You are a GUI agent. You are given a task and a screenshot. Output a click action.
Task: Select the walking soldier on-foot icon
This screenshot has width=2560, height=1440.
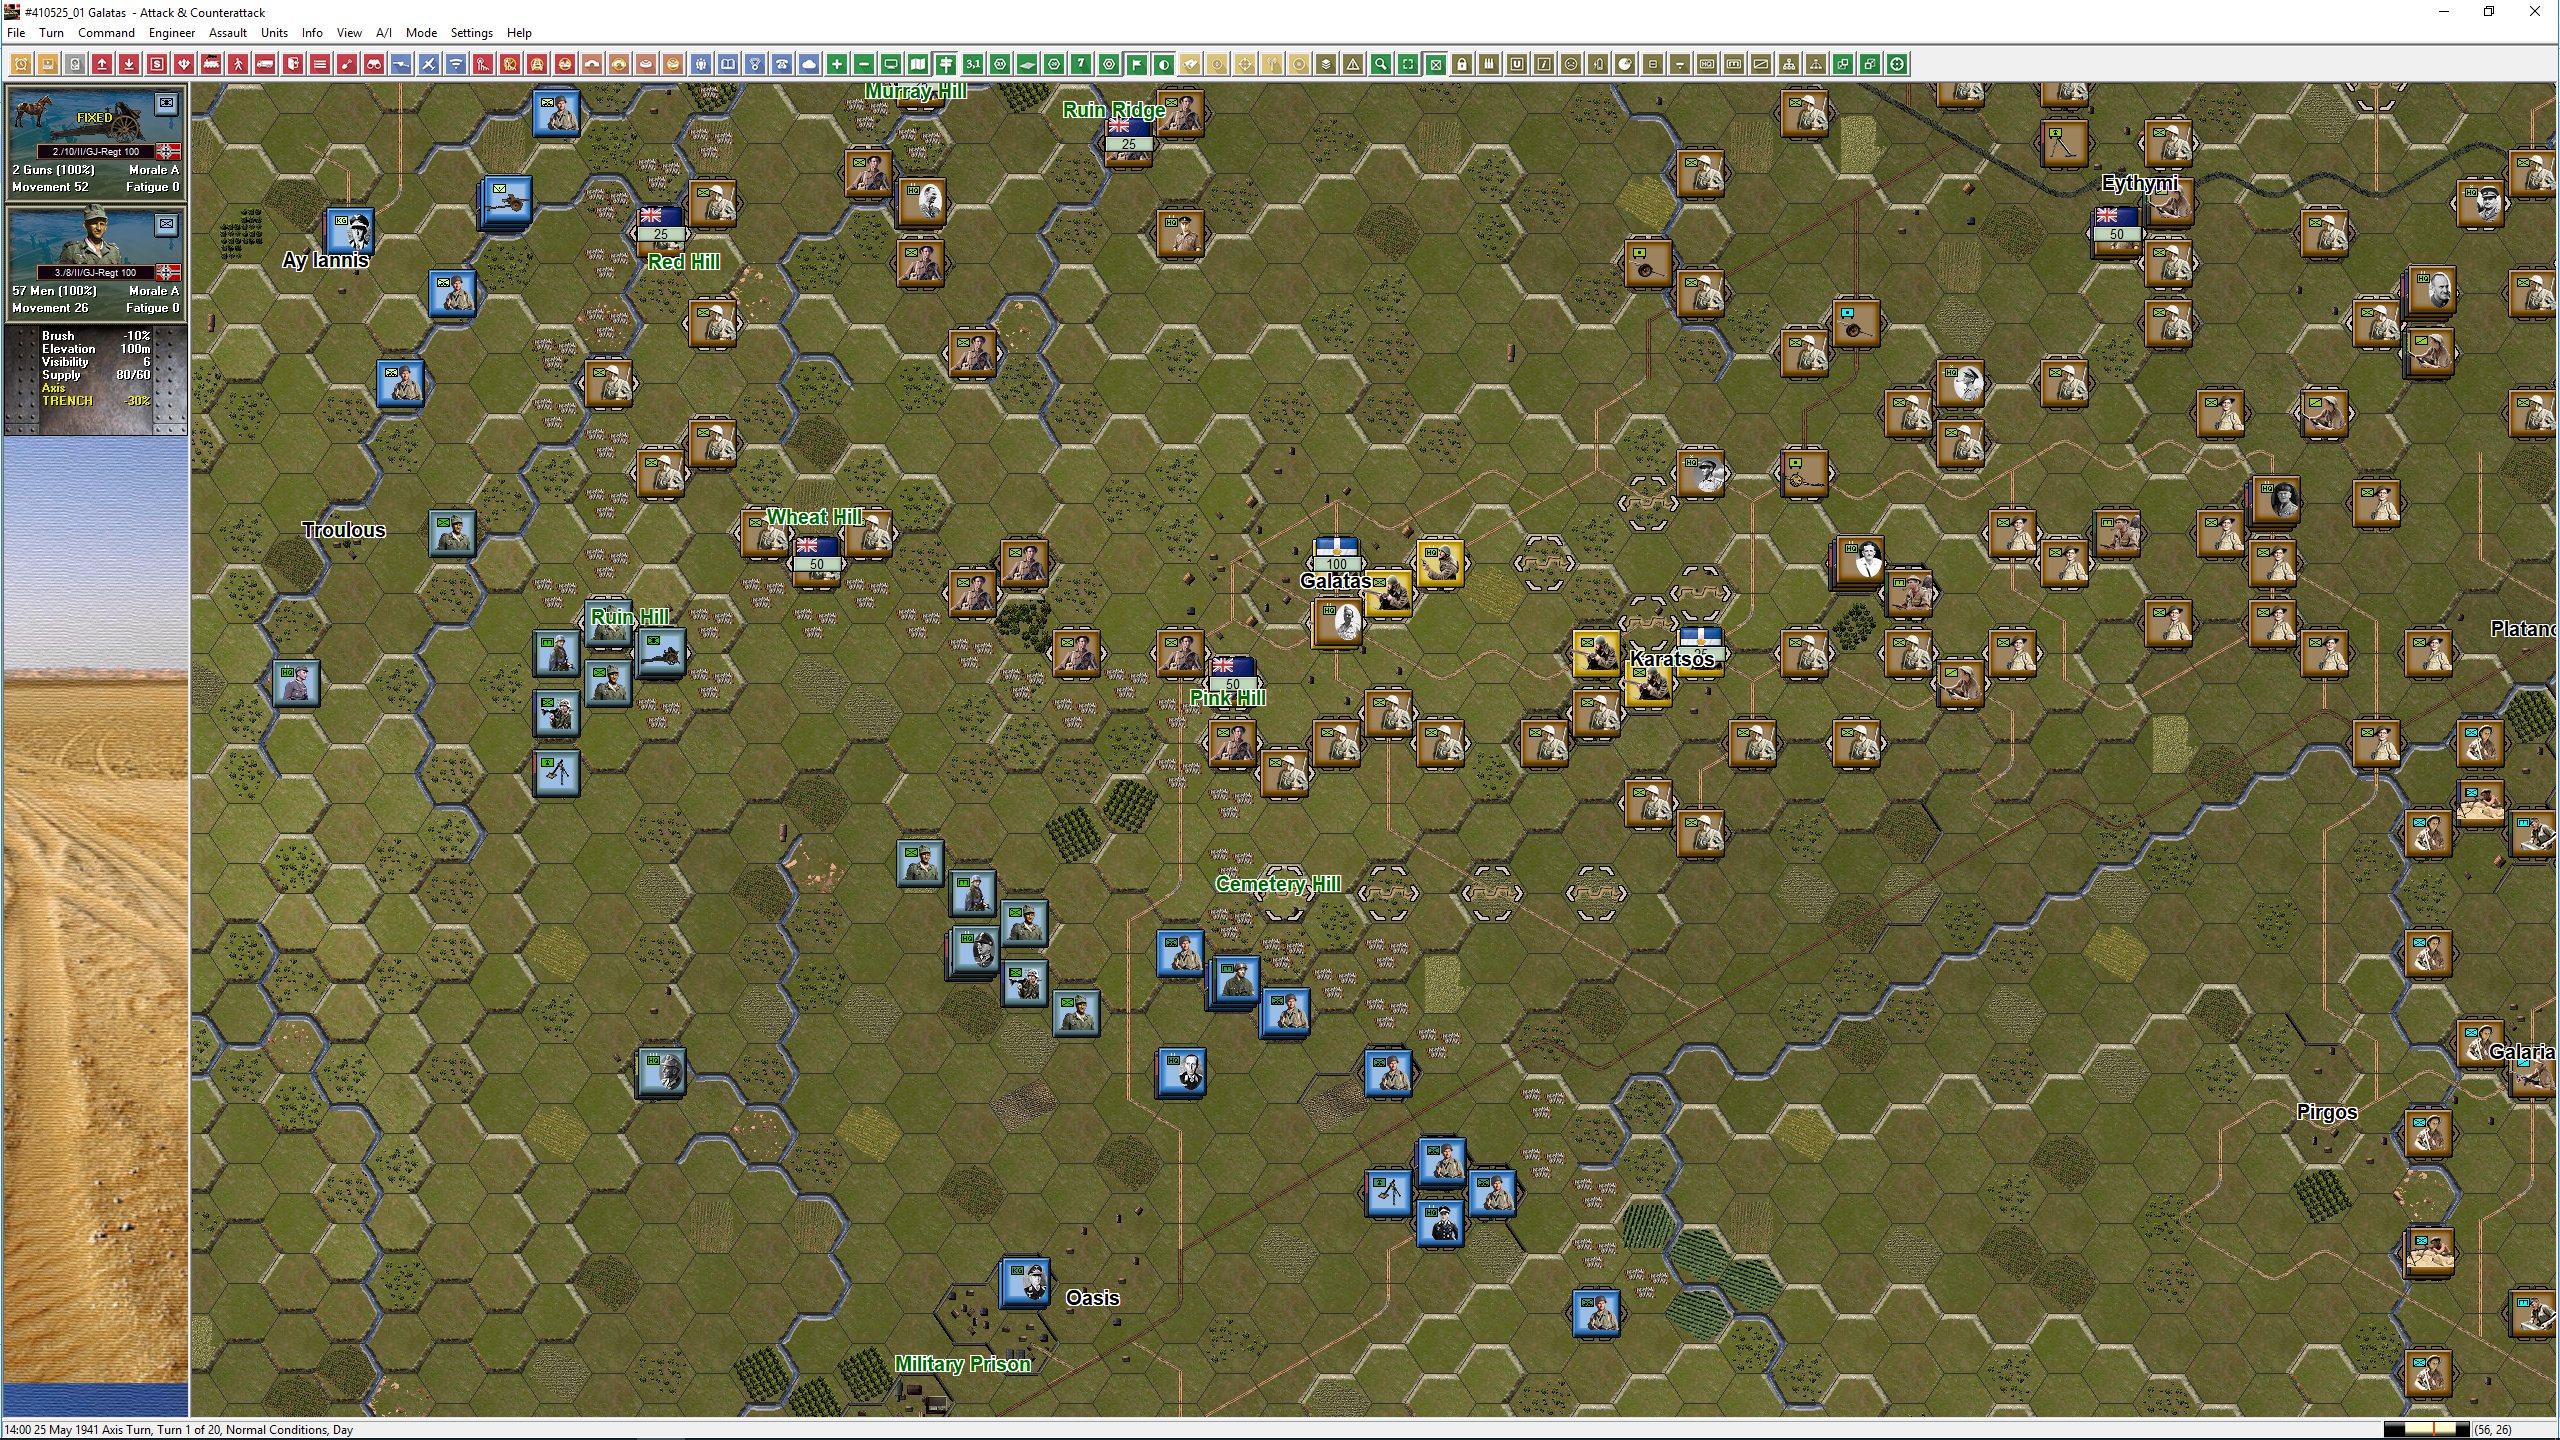238,65
